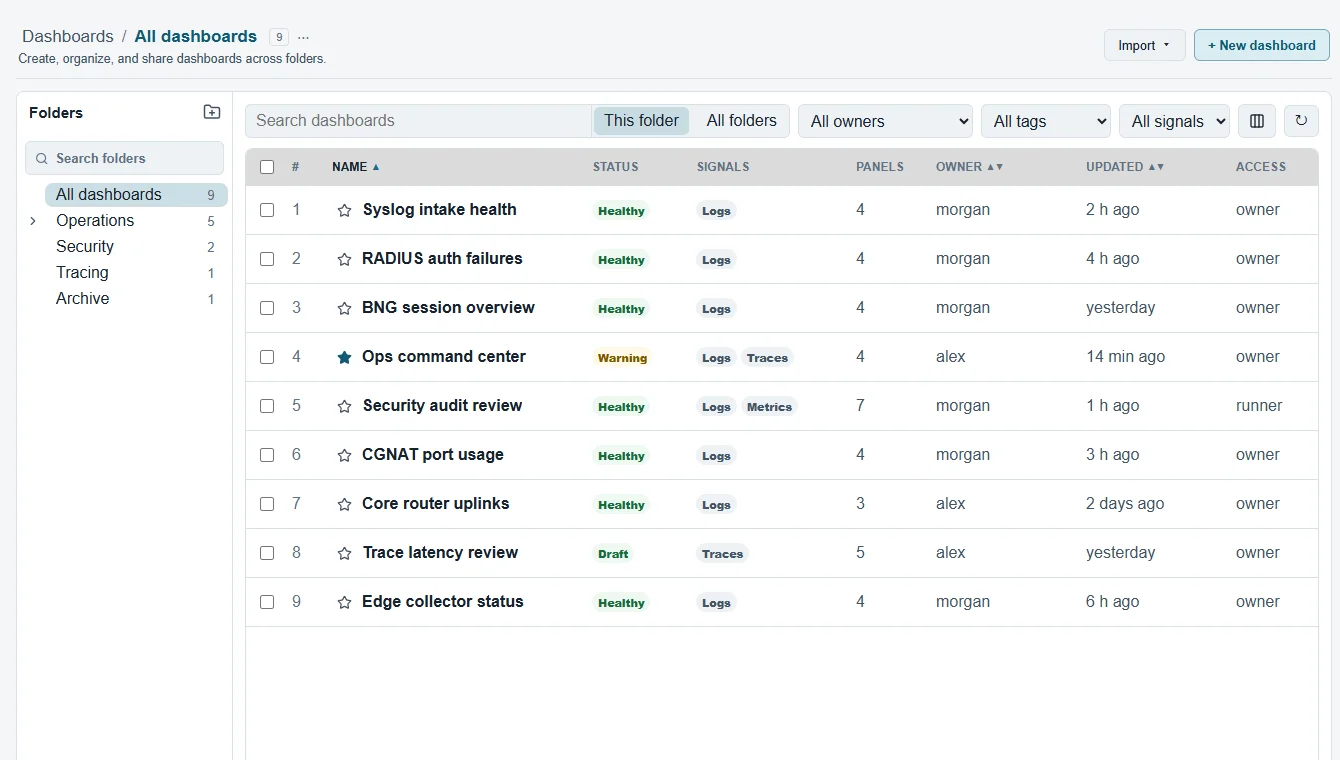This screenshot has height=760, width=1340.
Task: Star the Core router uplinks dashboard
Action: [x=344, y=504]
